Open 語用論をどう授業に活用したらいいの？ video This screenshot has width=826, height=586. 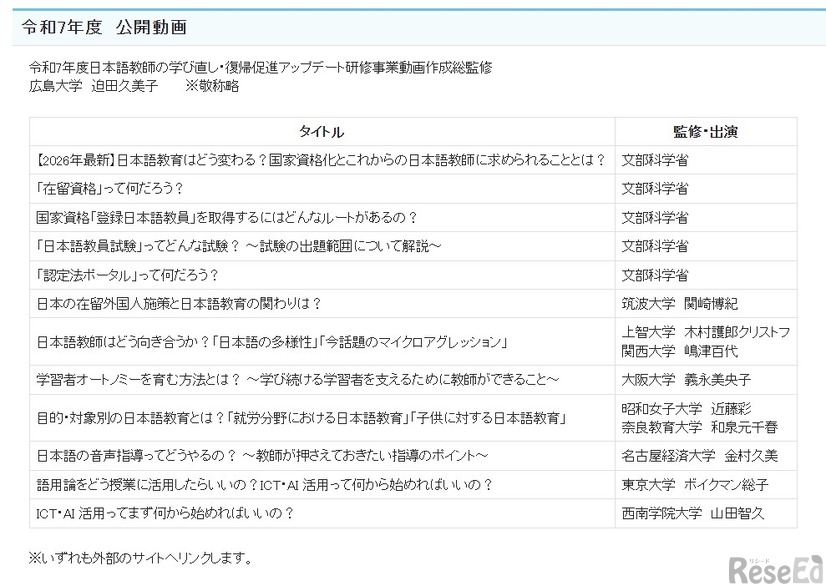click(x=264, y=485)
